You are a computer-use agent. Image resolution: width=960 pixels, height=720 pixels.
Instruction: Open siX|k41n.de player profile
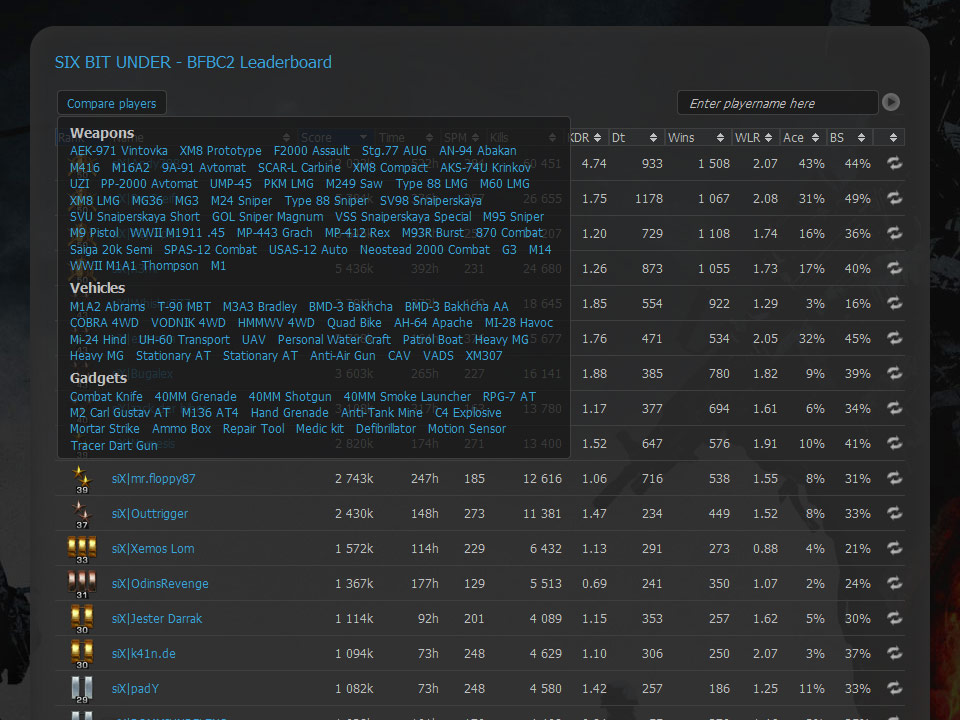(x=143, y=653)
